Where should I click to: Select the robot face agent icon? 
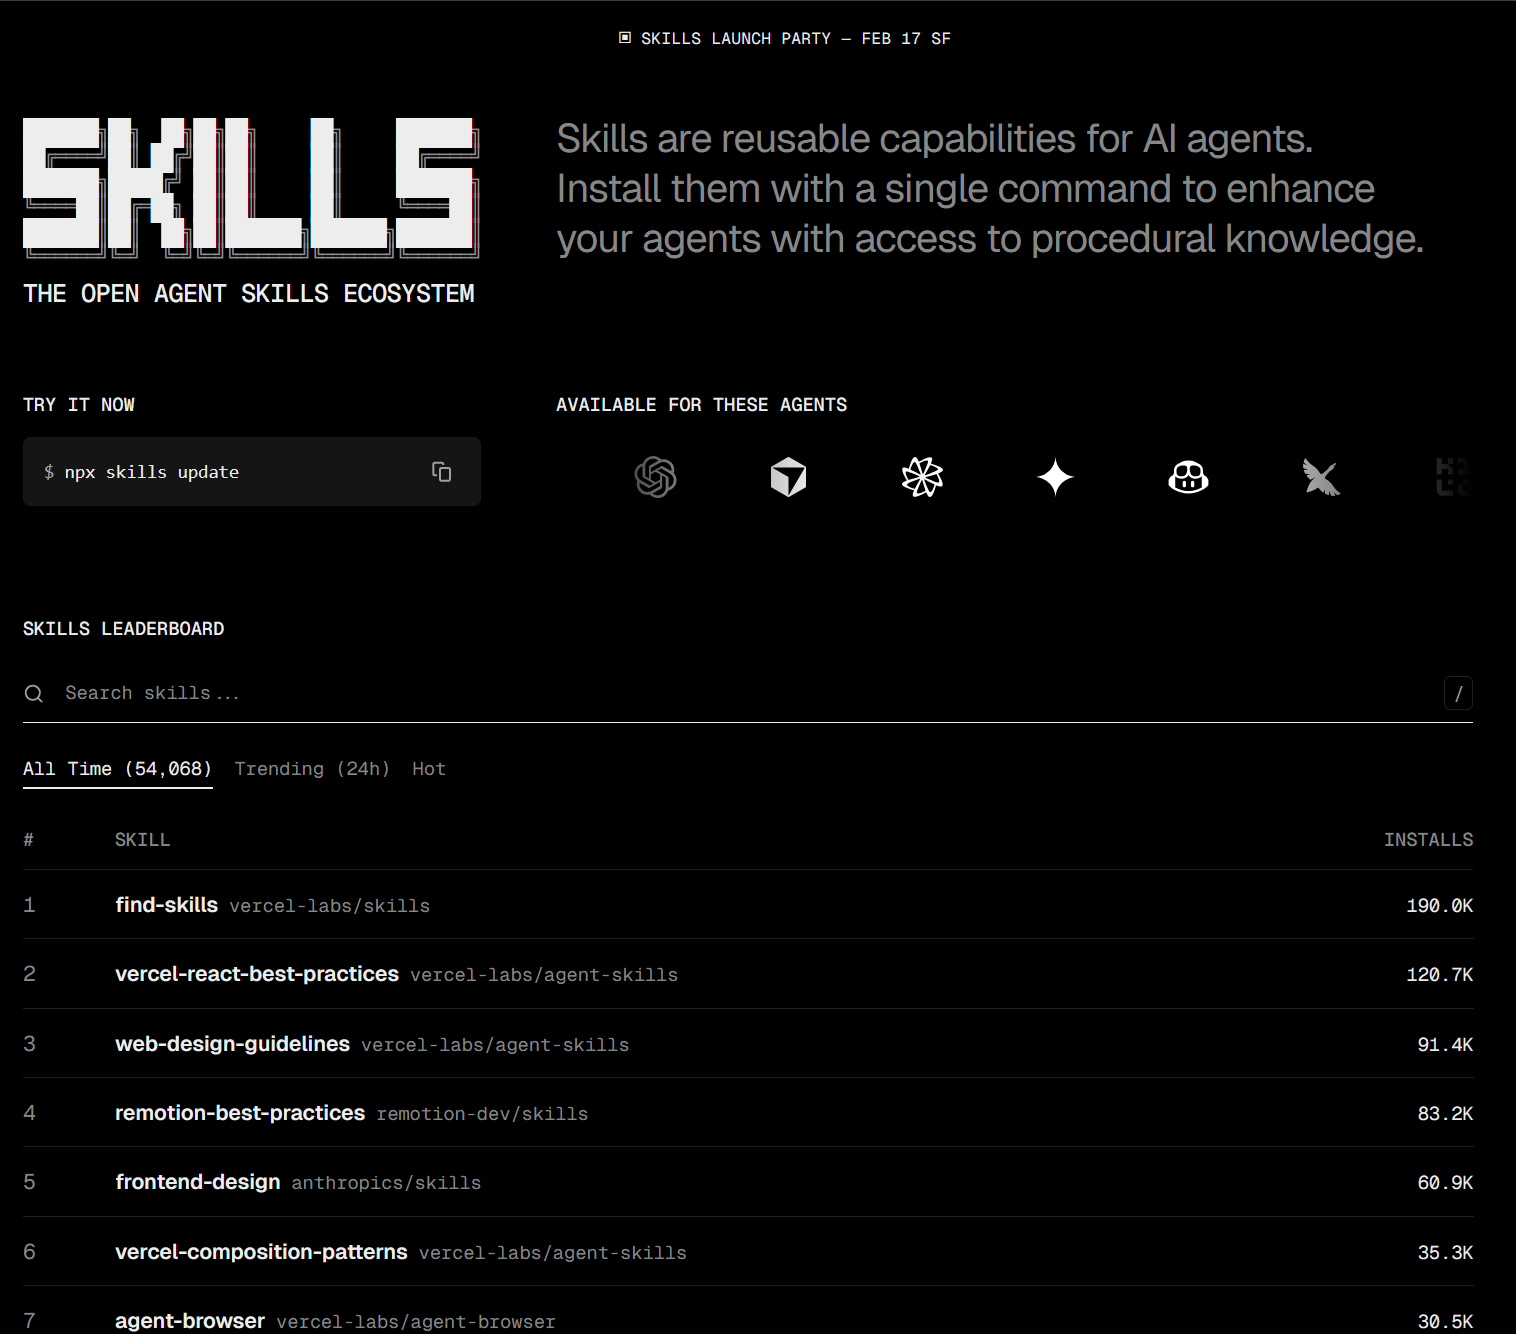click(x=1188, y=477)
